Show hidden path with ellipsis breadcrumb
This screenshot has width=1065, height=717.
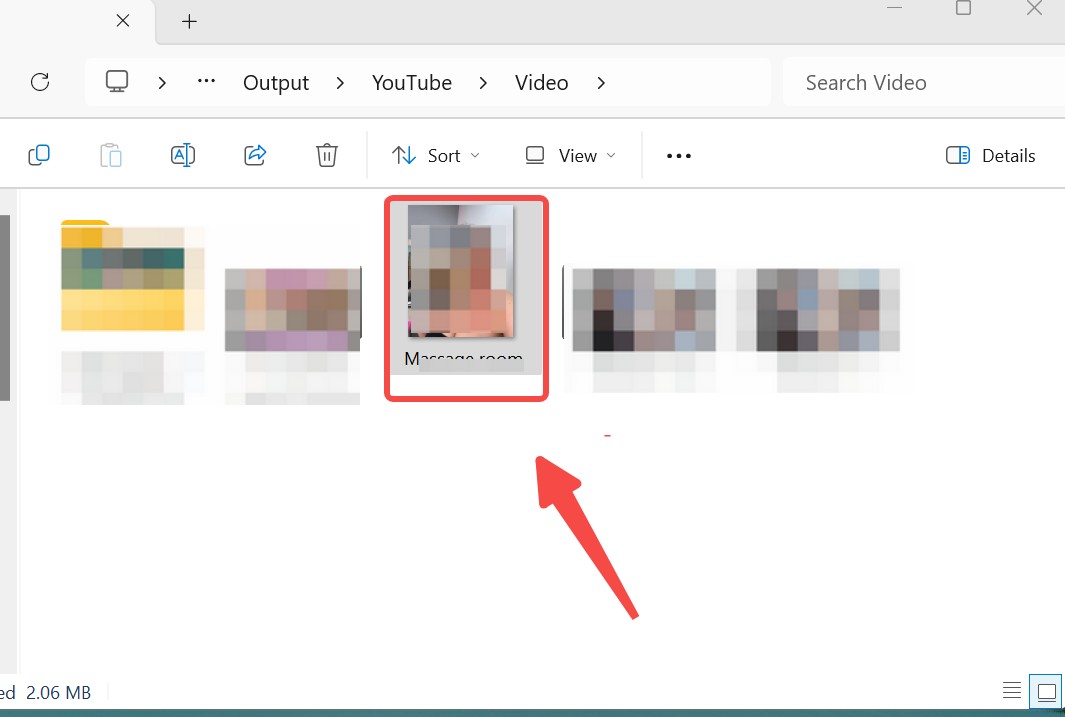pyautogui.click(x=206, y=81)
